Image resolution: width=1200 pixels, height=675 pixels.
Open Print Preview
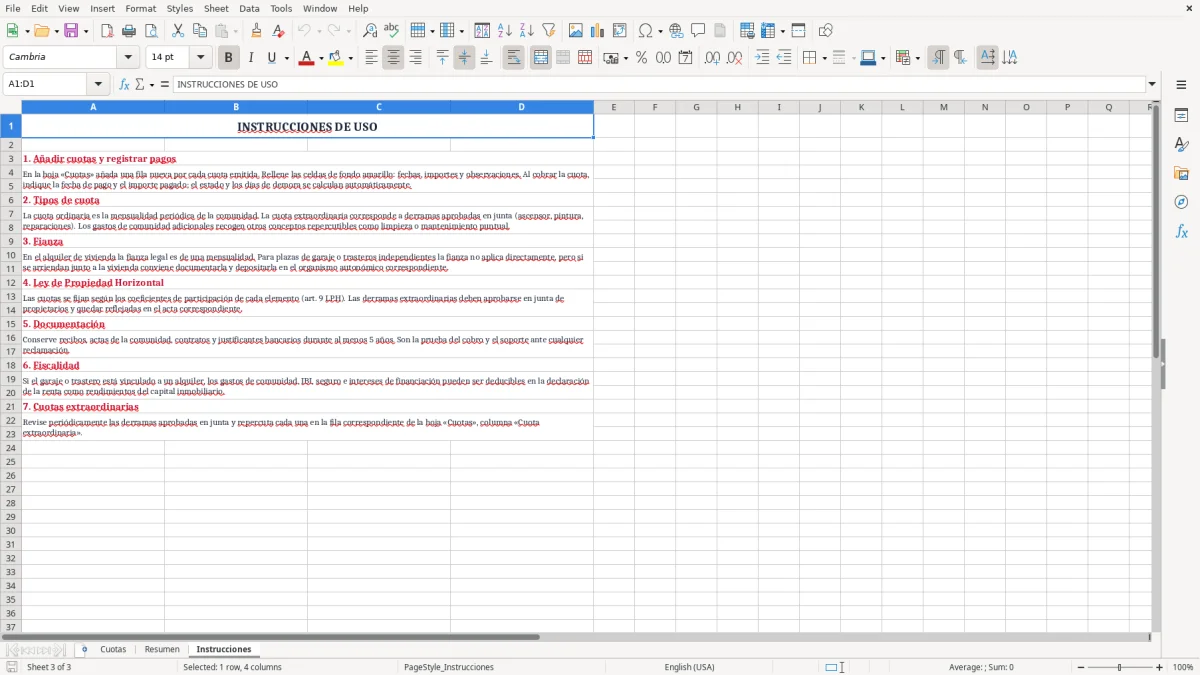pos(151,31)
